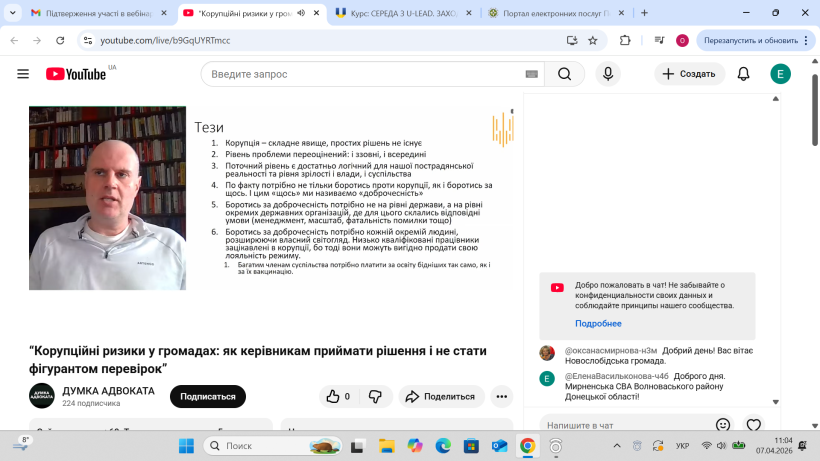
Task: Open ДУМКА АДВОКАТА channel avatar
Action: (x=42, y=396)
